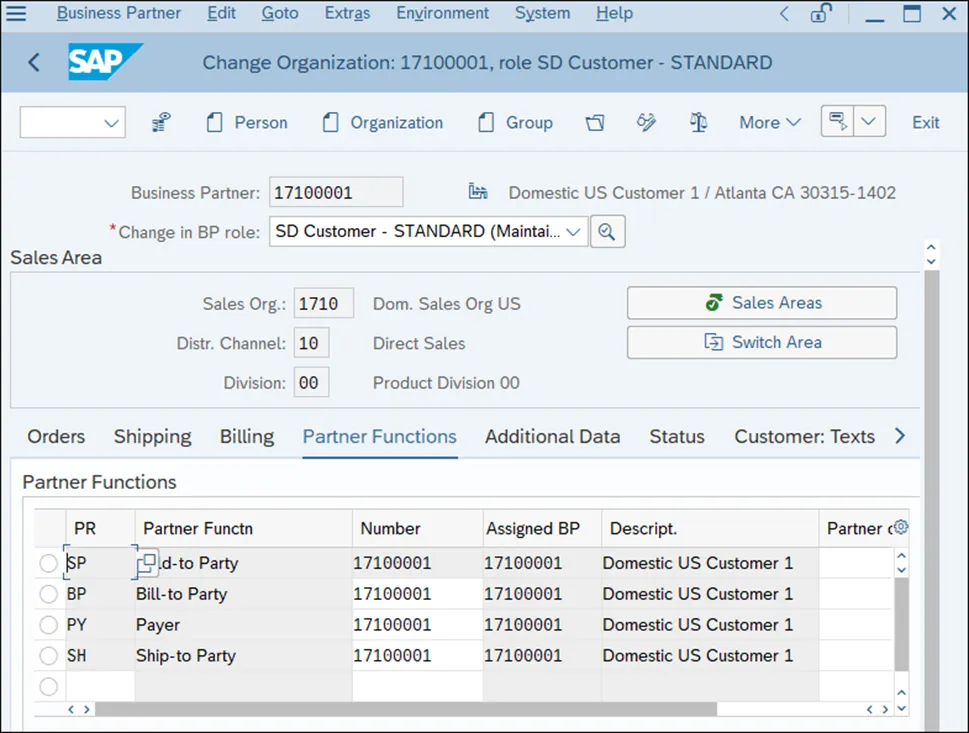Screen dimensions: 969x733
Task: Click the Payer partner function cell
Action: [243, 625]
